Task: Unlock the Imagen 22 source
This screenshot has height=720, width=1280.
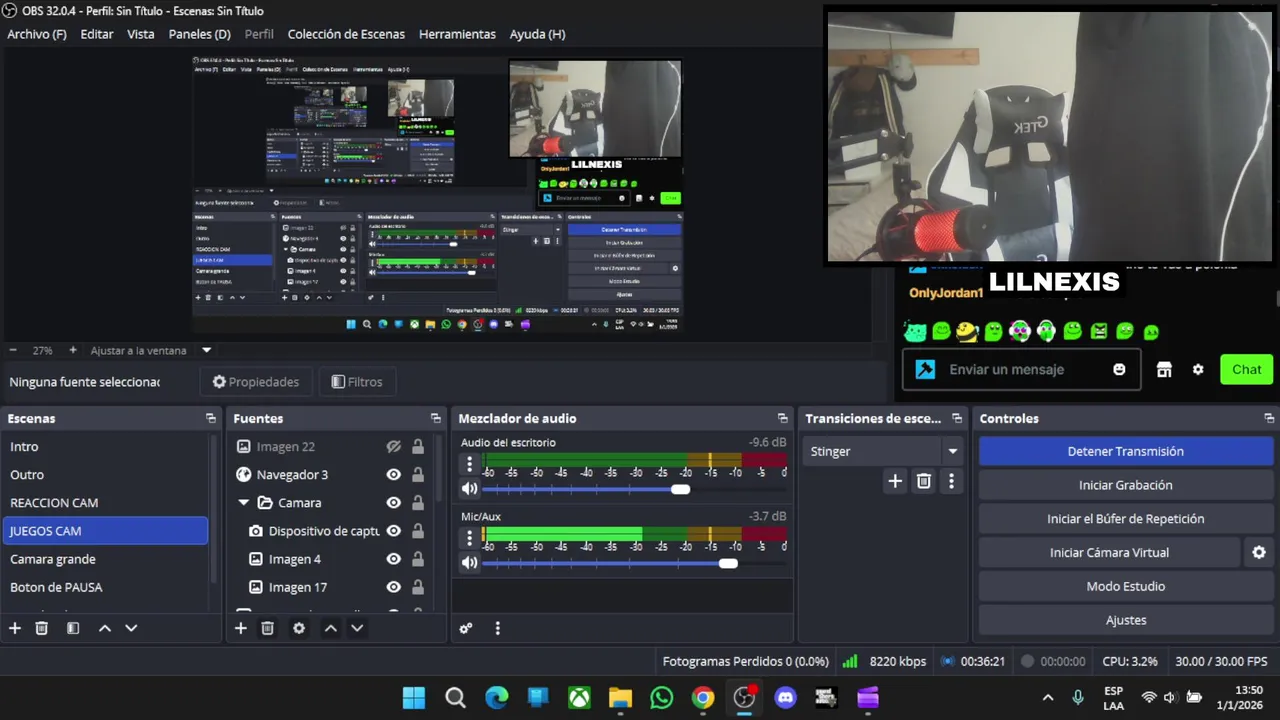Action: point(418,447)
